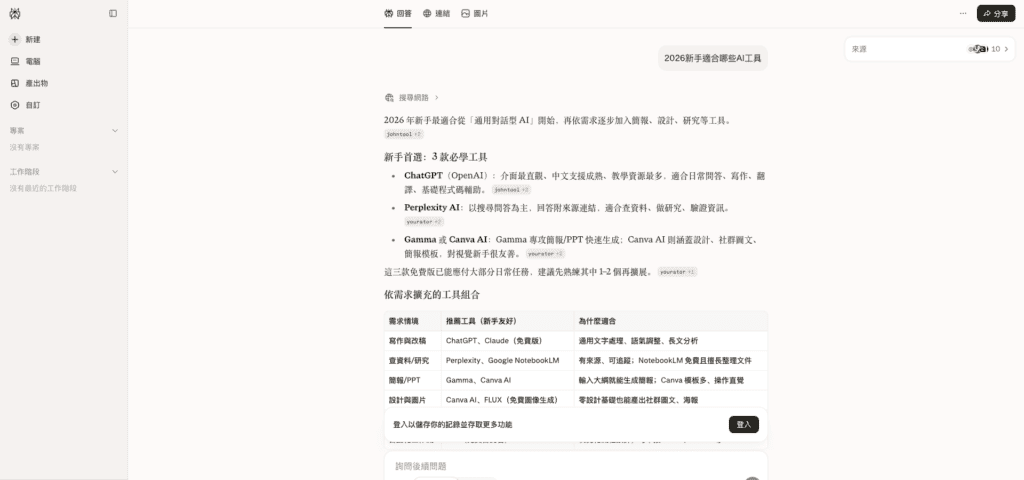
Task: Switch to the 圖片 tab
Action: coord(475,13)
